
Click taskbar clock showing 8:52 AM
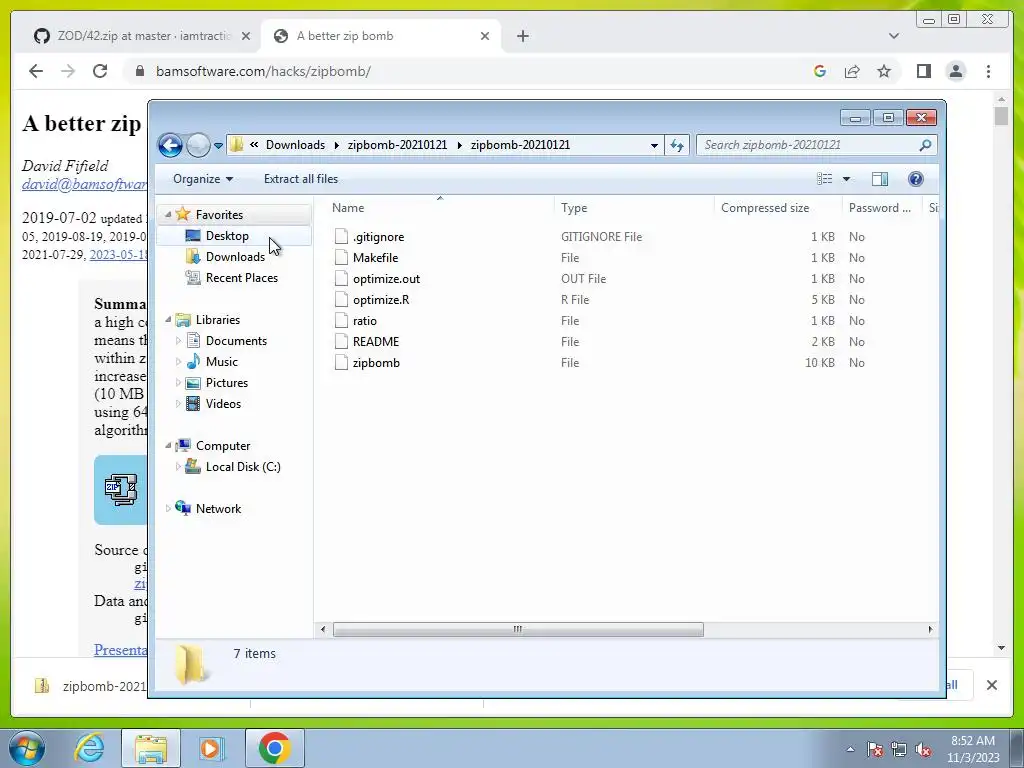click(x=972, y=749)
